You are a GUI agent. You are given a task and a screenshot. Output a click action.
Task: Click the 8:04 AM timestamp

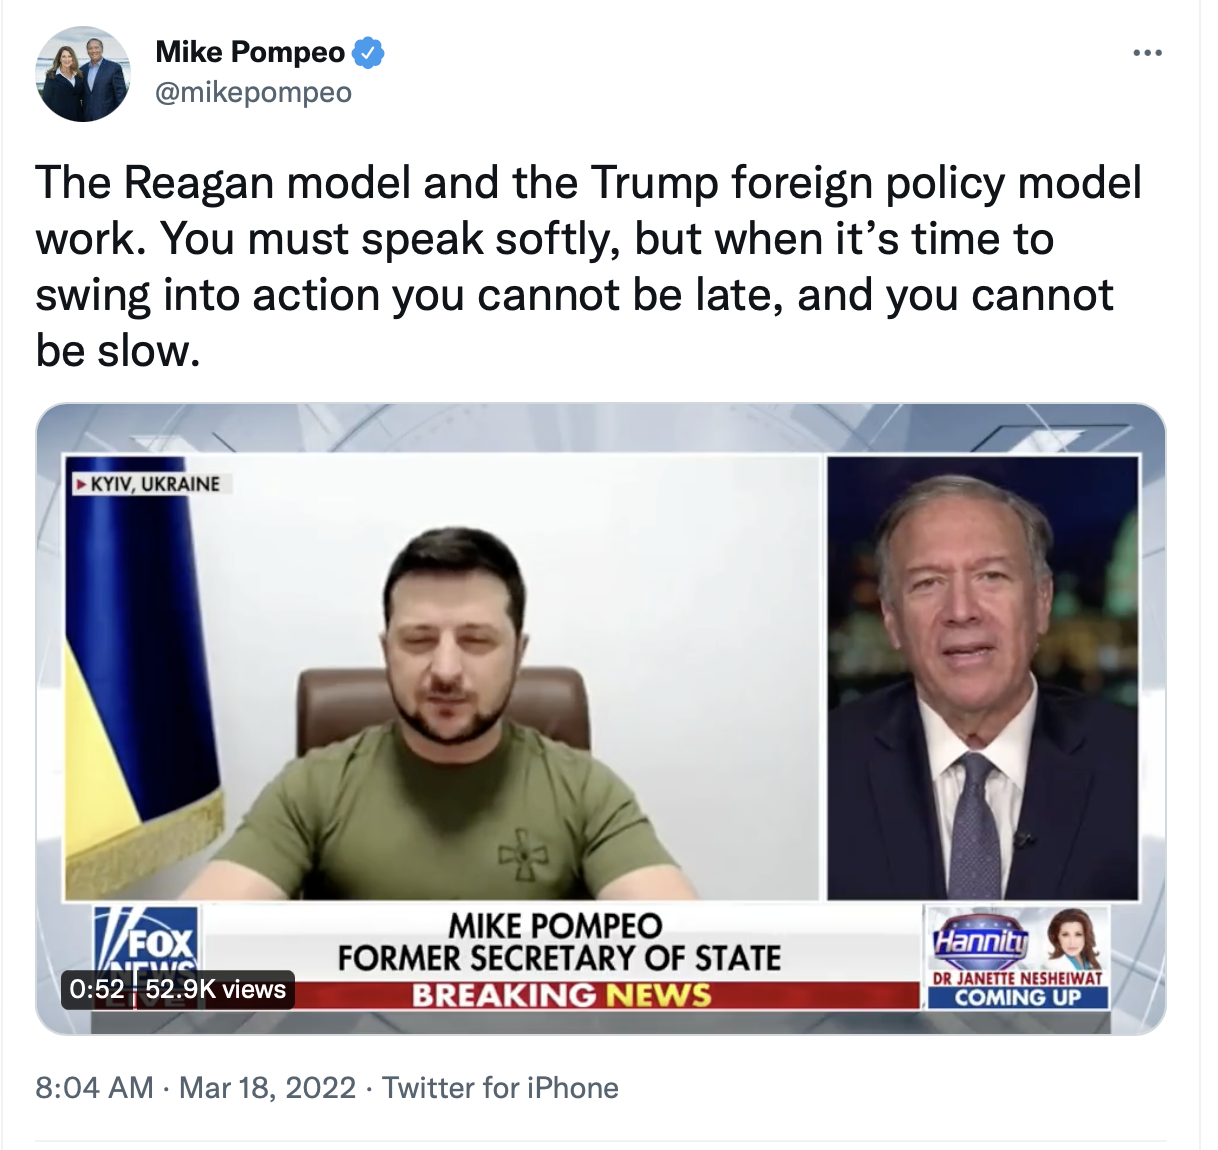(x=94, y=1087)
